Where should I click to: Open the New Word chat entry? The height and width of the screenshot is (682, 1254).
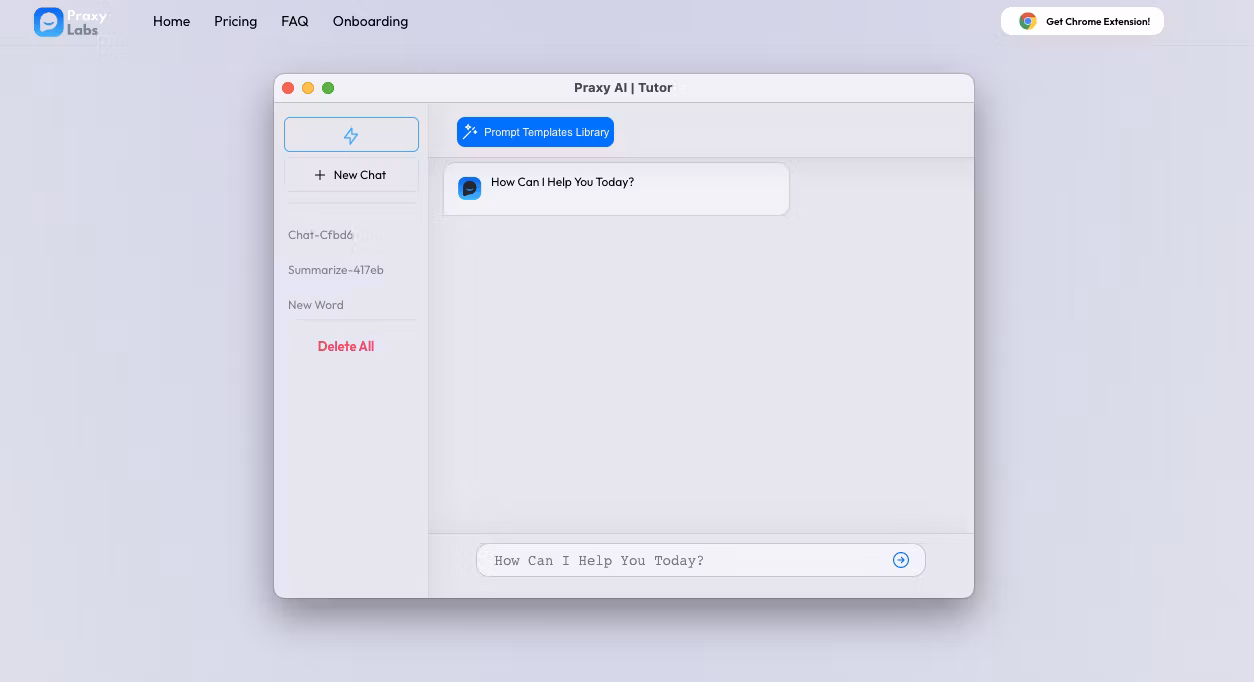tap(316, 305)
